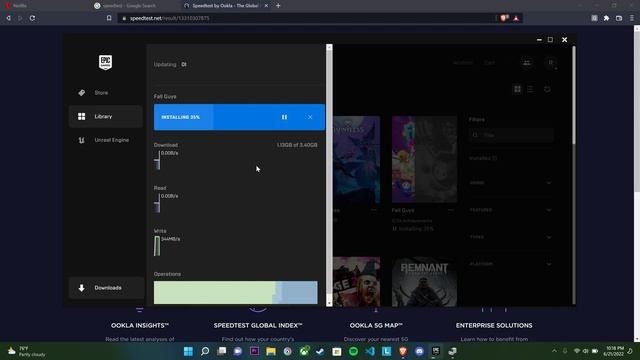This screenshot has width=640, height=360.
Task: Click the Epic launcher library scrollbar
Action: pos(573,95)
